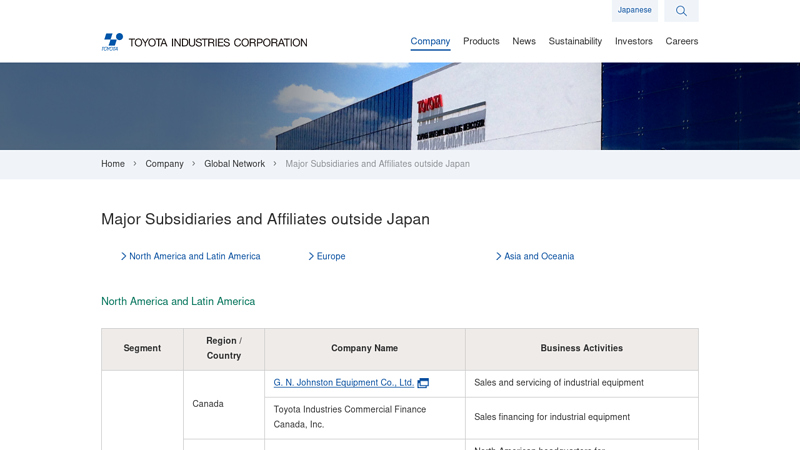
Task: Open the Investors menu
Action: click(633, 41)
